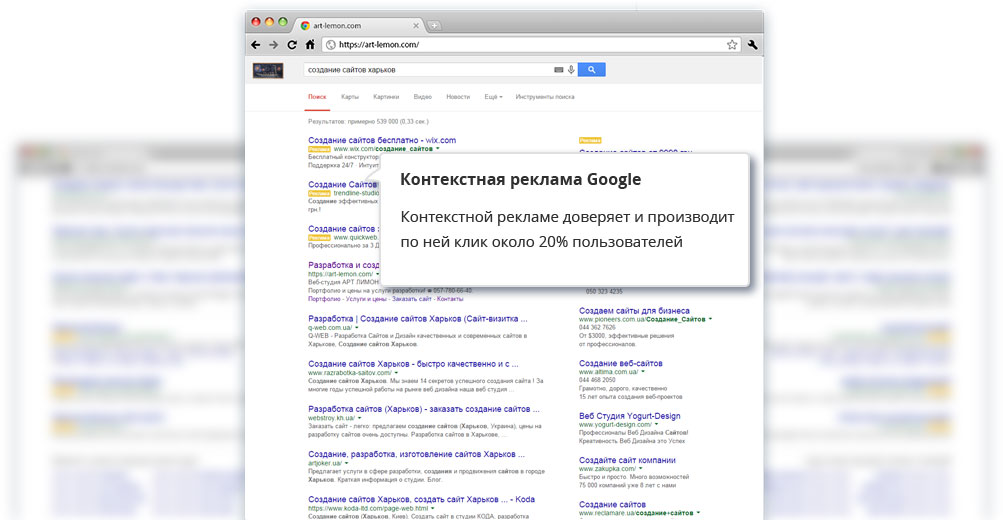Switch to the Новости tab
The image size is (1003, 520).
pos(458,97)
